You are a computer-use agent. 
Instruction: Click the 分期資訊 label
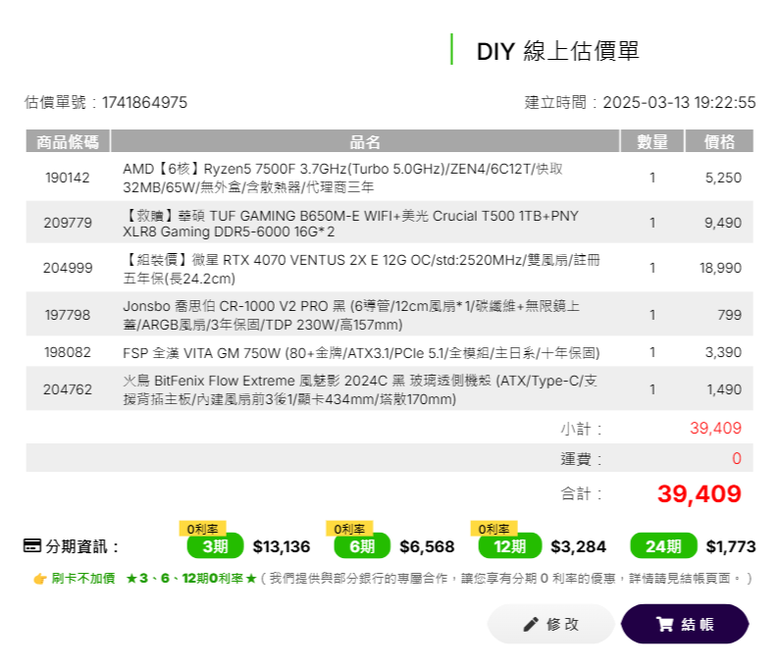83,547
